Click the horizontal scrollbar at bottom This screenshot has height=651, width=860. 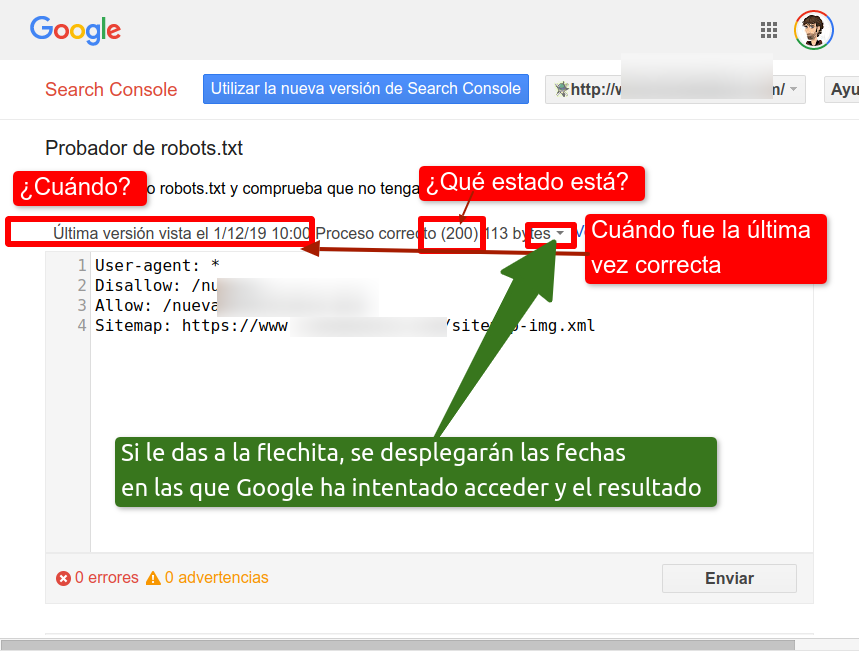point(398,645)
